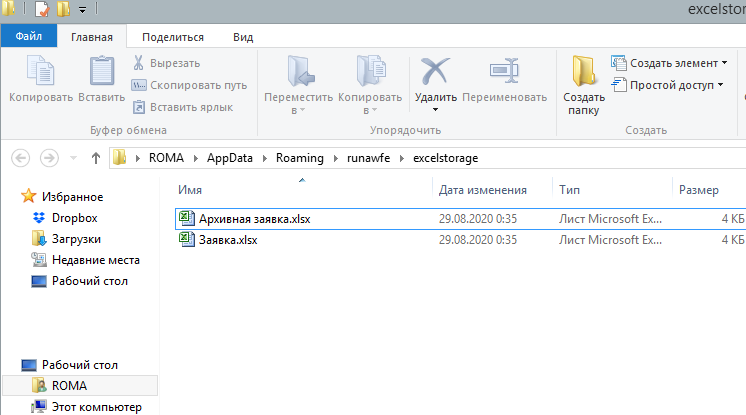Sort files by Дата изменения column header
Image resolution: width=746 pixels, height=415 pixels.
pyautogui.click(x=483, y=189)
